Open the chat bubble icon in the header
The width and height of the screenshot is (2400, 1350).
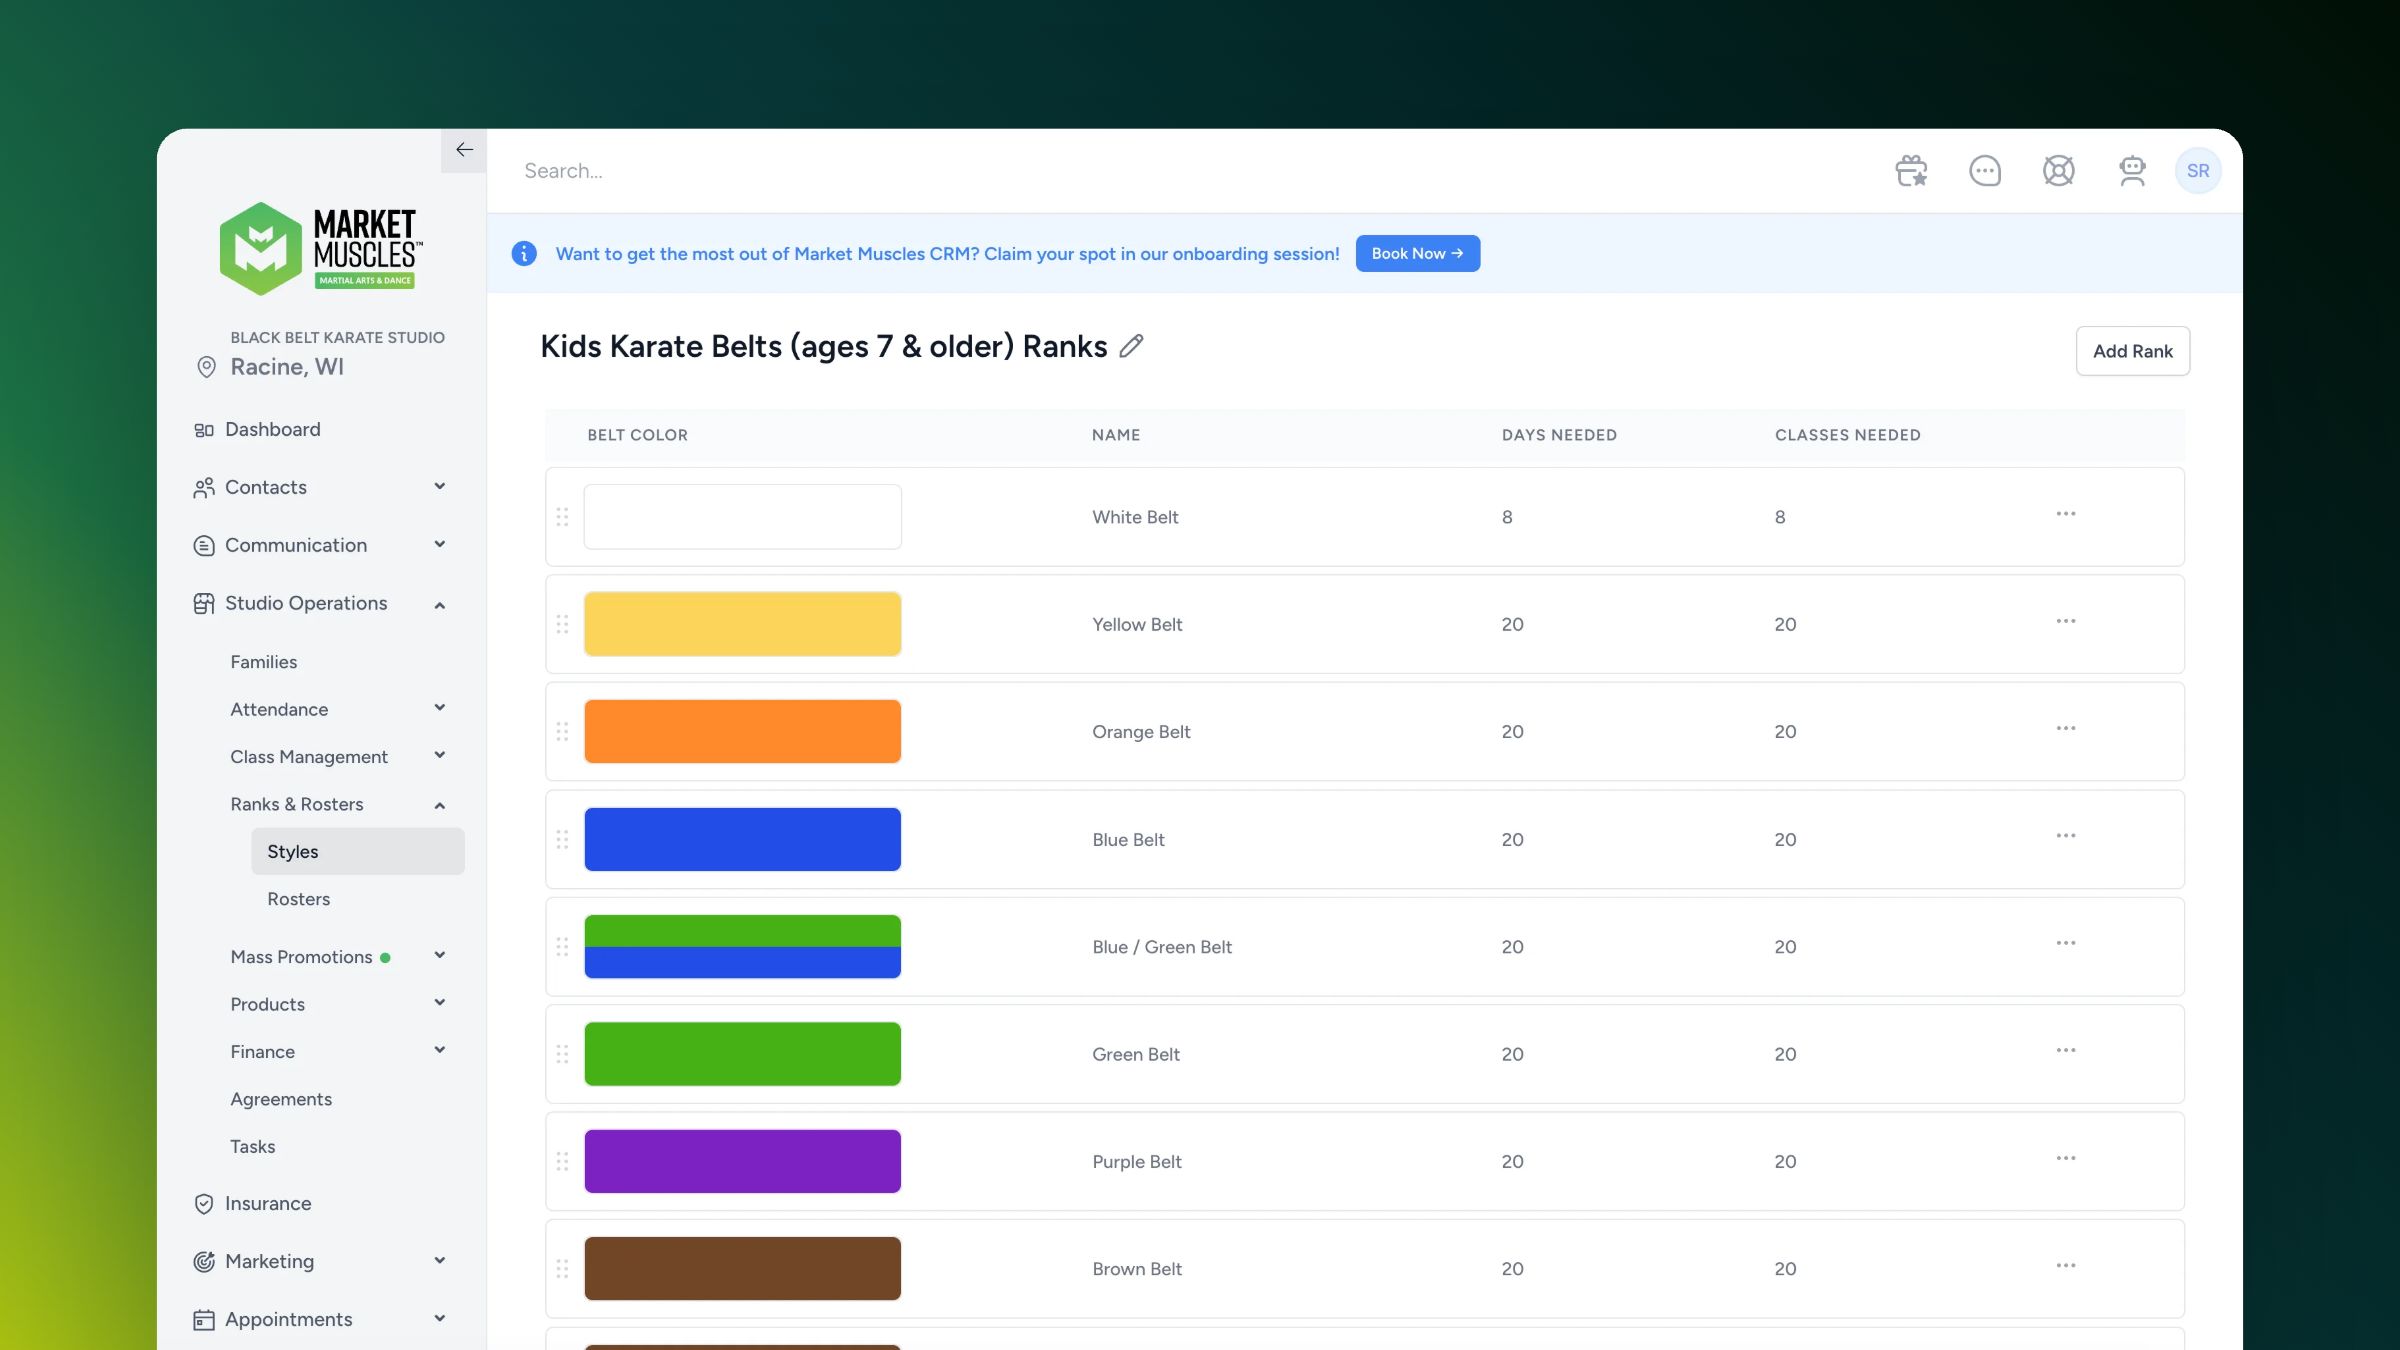coord(1984,171)
